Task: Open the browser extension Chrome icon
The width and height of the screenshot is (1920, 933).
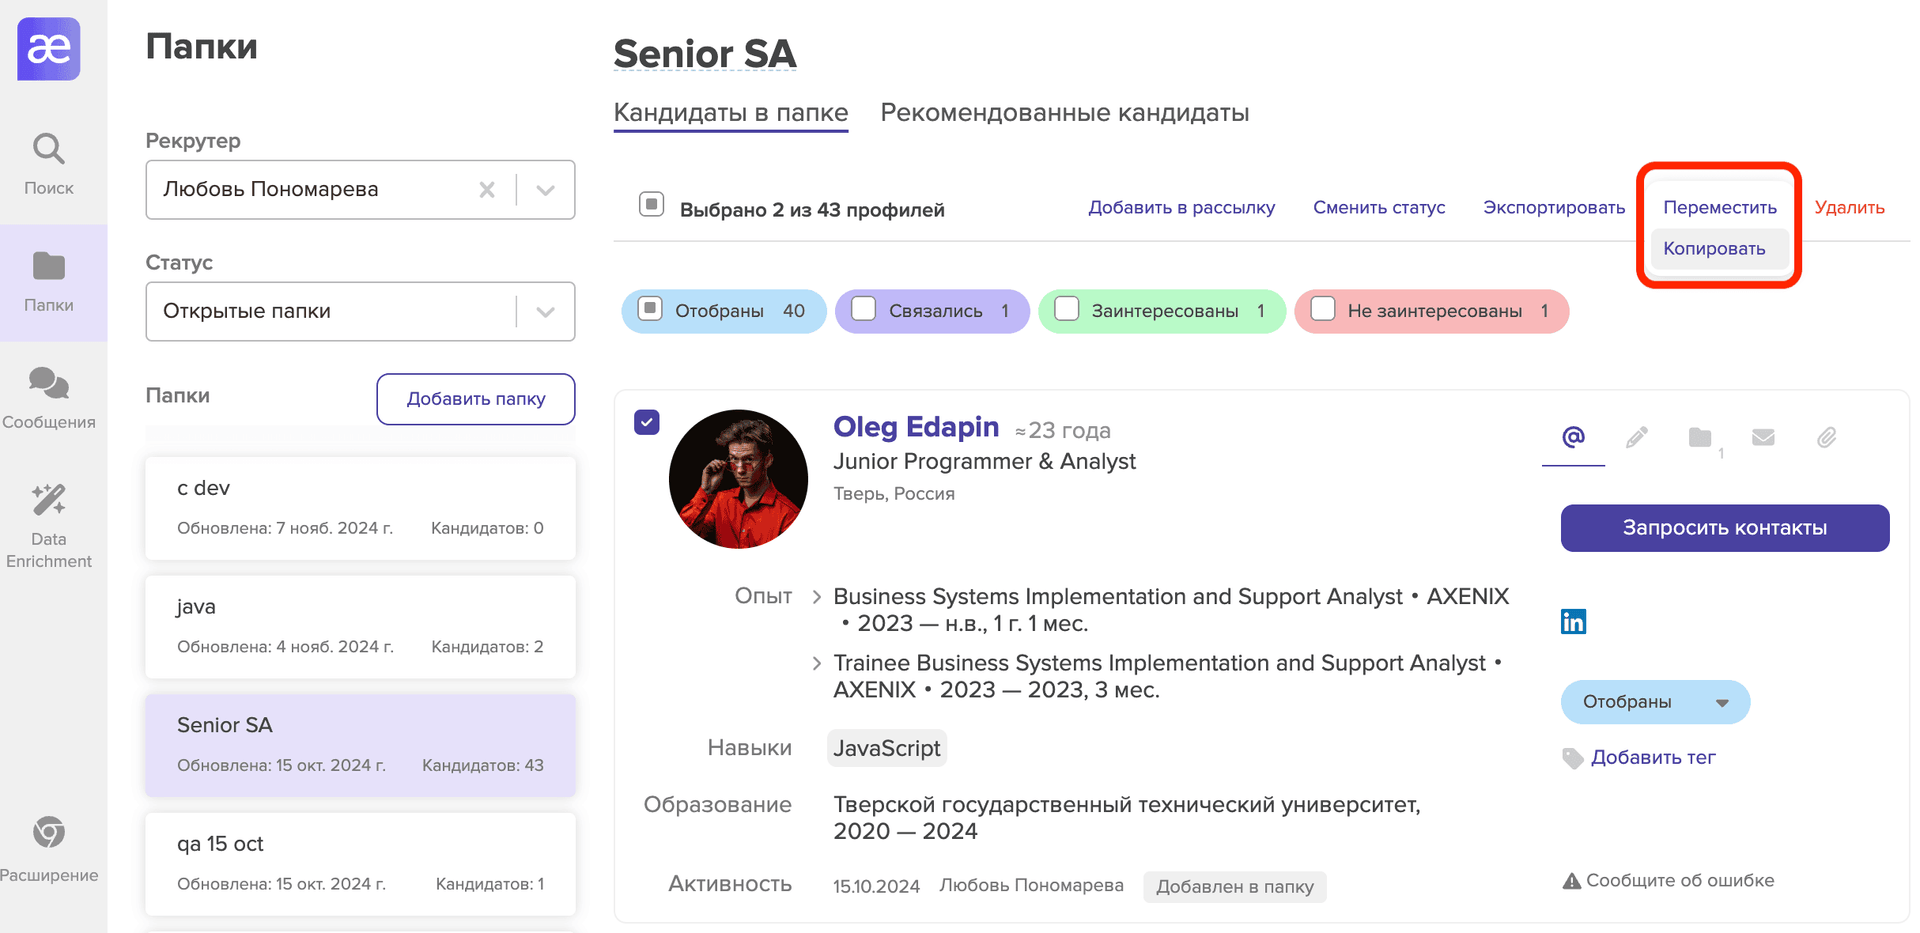Action: tap(48, 832)
